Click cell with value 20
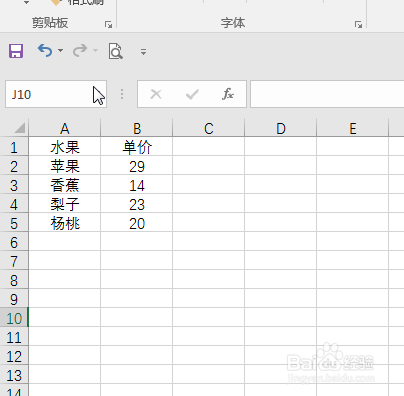Viewport: 404px width, 396px height. 137,223
